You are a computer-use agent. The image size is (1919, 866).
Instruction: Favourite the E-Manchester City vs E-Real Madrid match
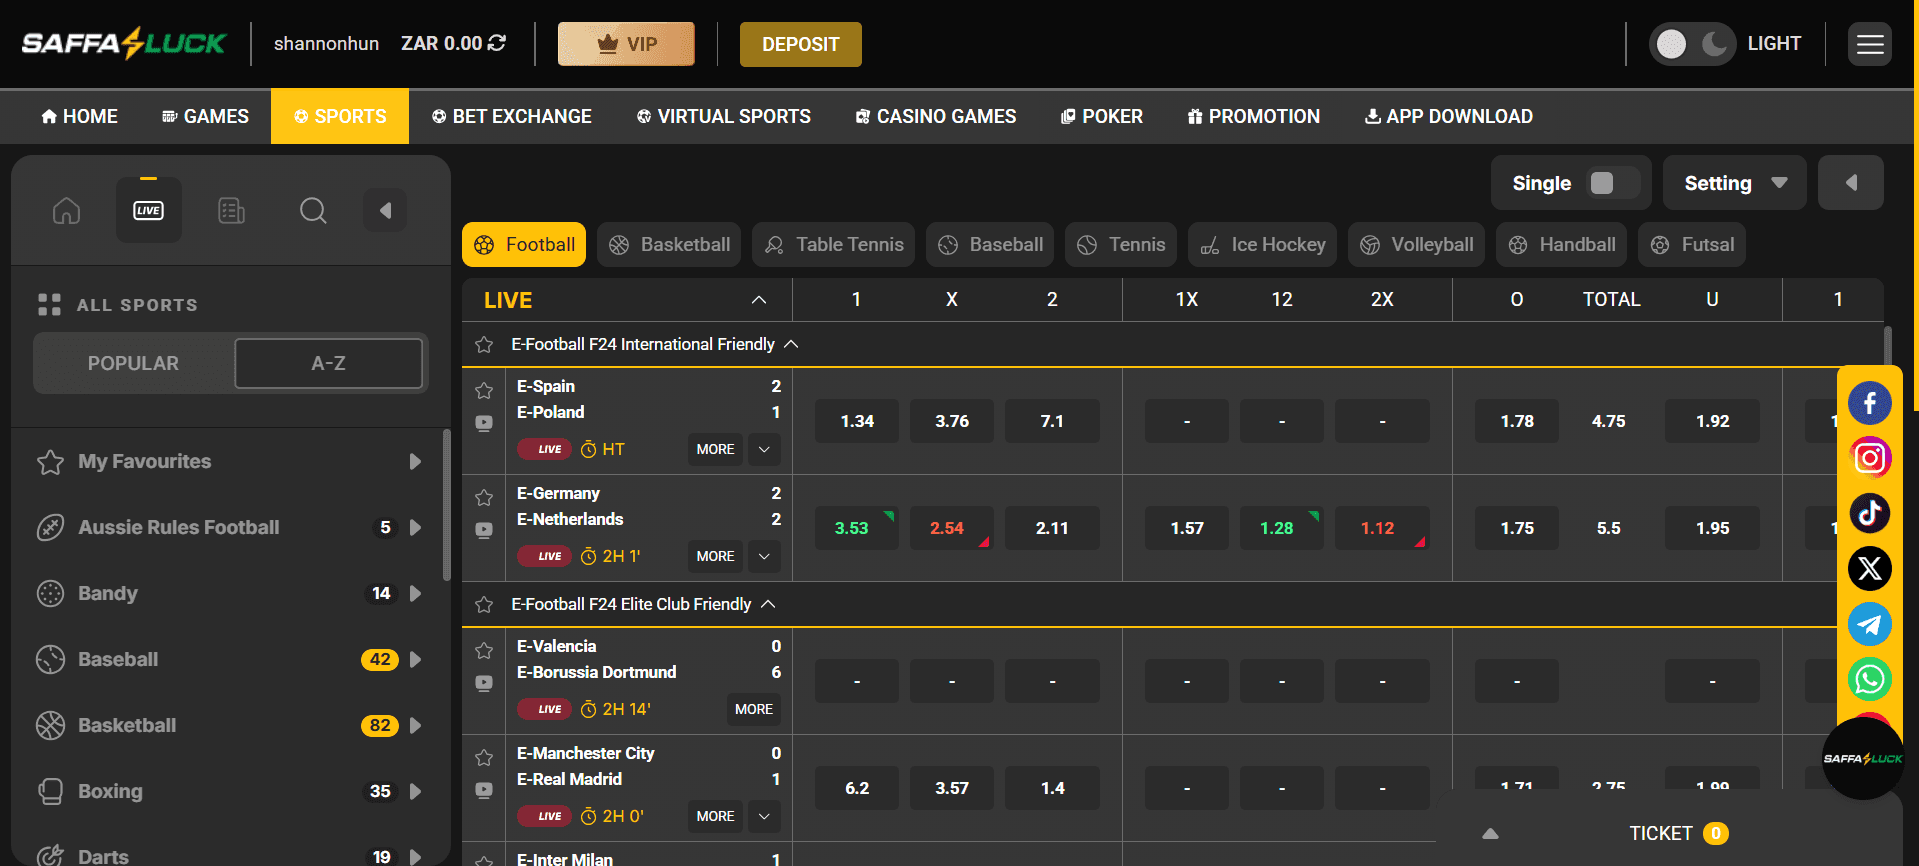coord(484,757)
